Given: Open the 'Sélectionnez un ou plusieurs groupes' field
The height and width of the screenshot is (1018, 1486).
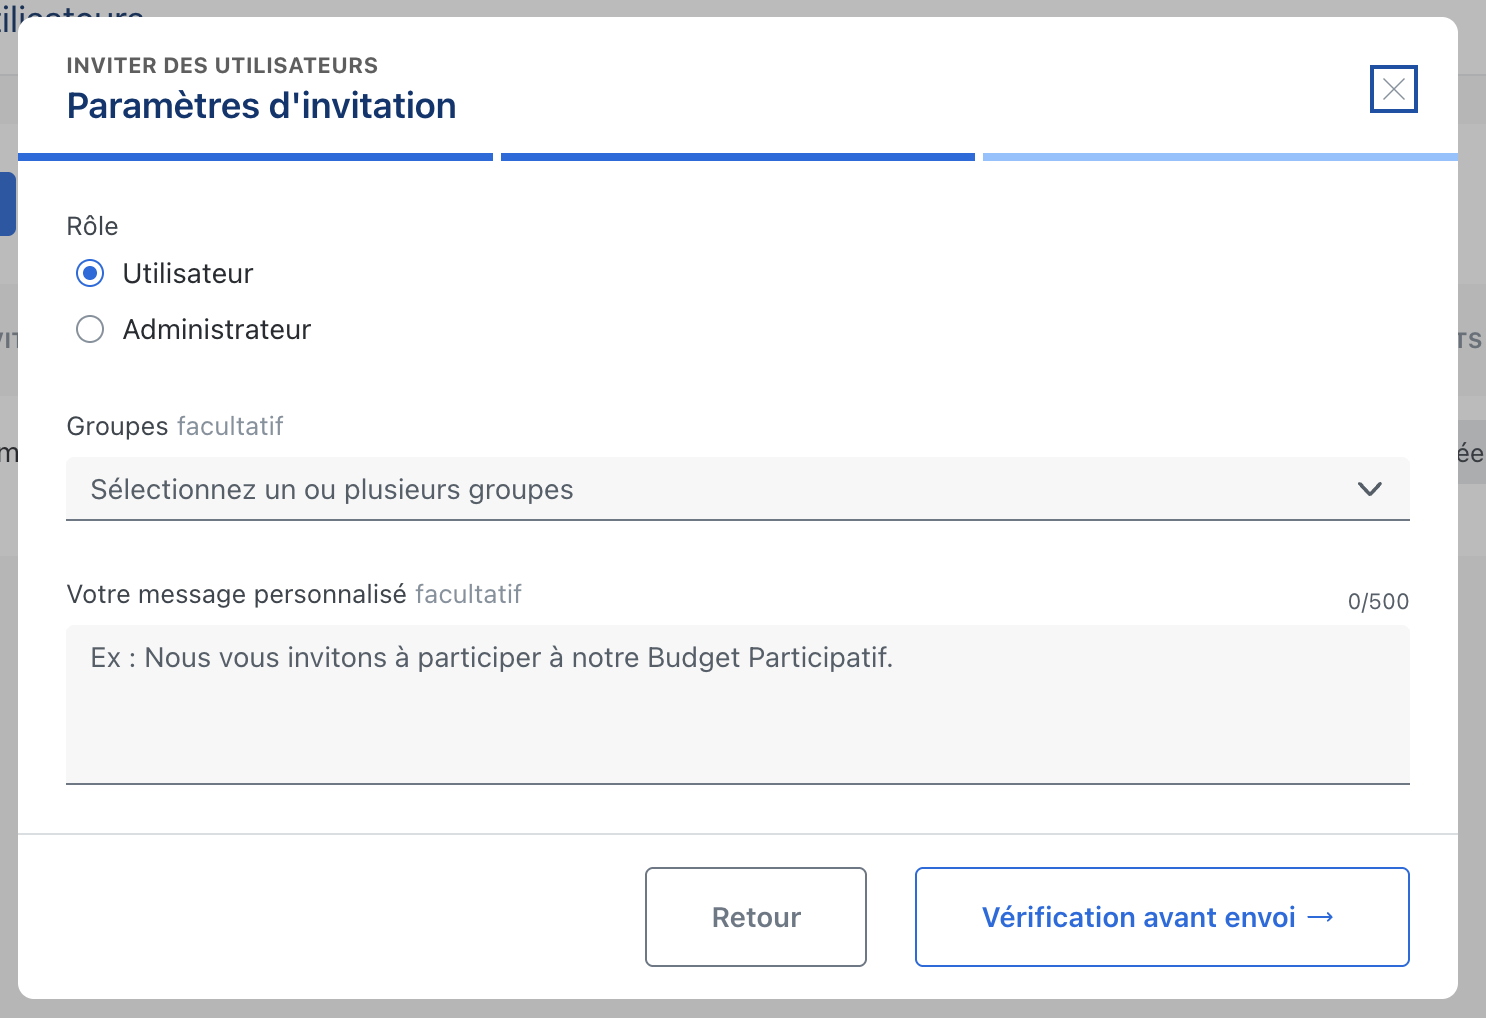Looking at the screenshot, I should pyautogui.click(x=700, y=489).
